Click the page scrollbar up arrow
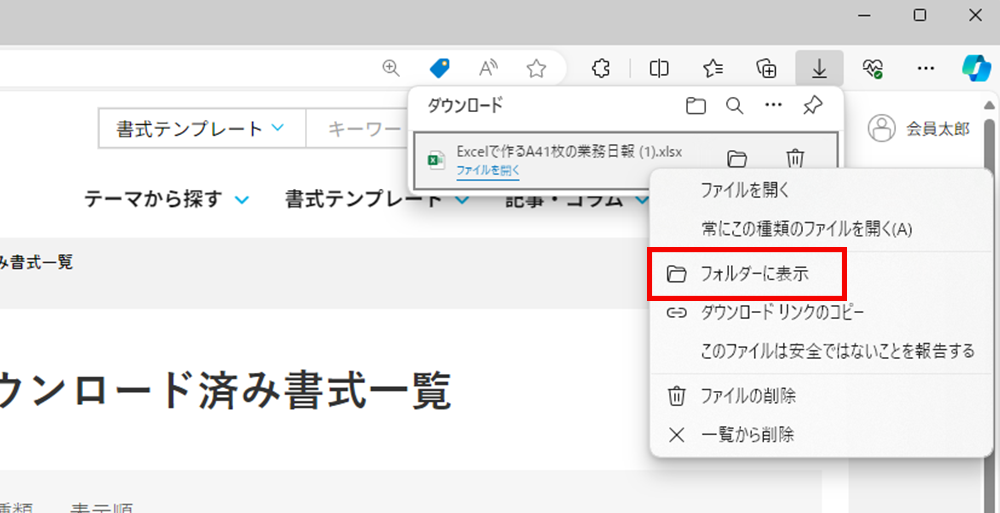1000x513 pixels. [989, 105]
